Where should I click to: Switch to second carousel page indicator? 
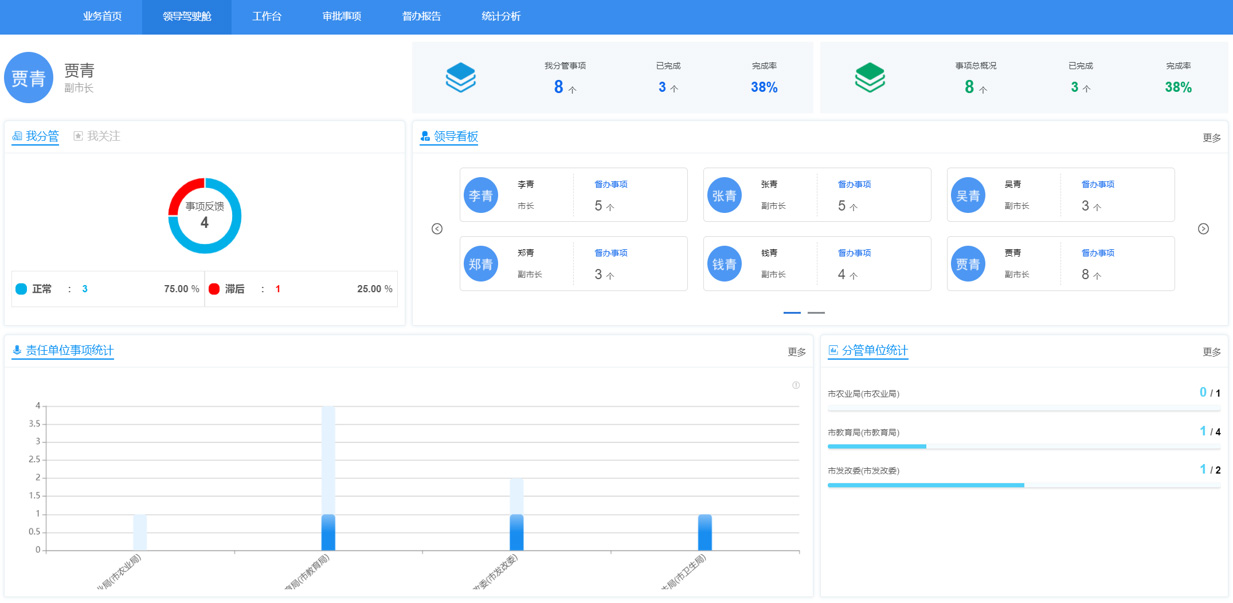click(x=816, y=313)
